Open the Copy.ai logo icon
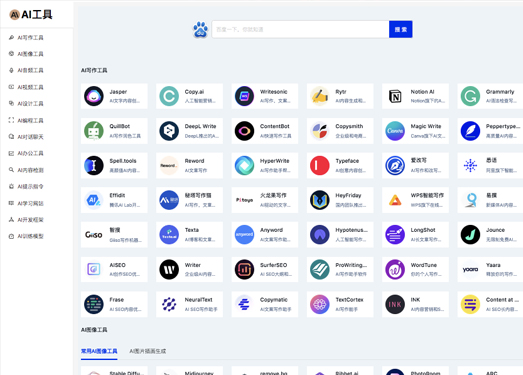The height and width of the screenshot is (375, 523). (169, 96)
